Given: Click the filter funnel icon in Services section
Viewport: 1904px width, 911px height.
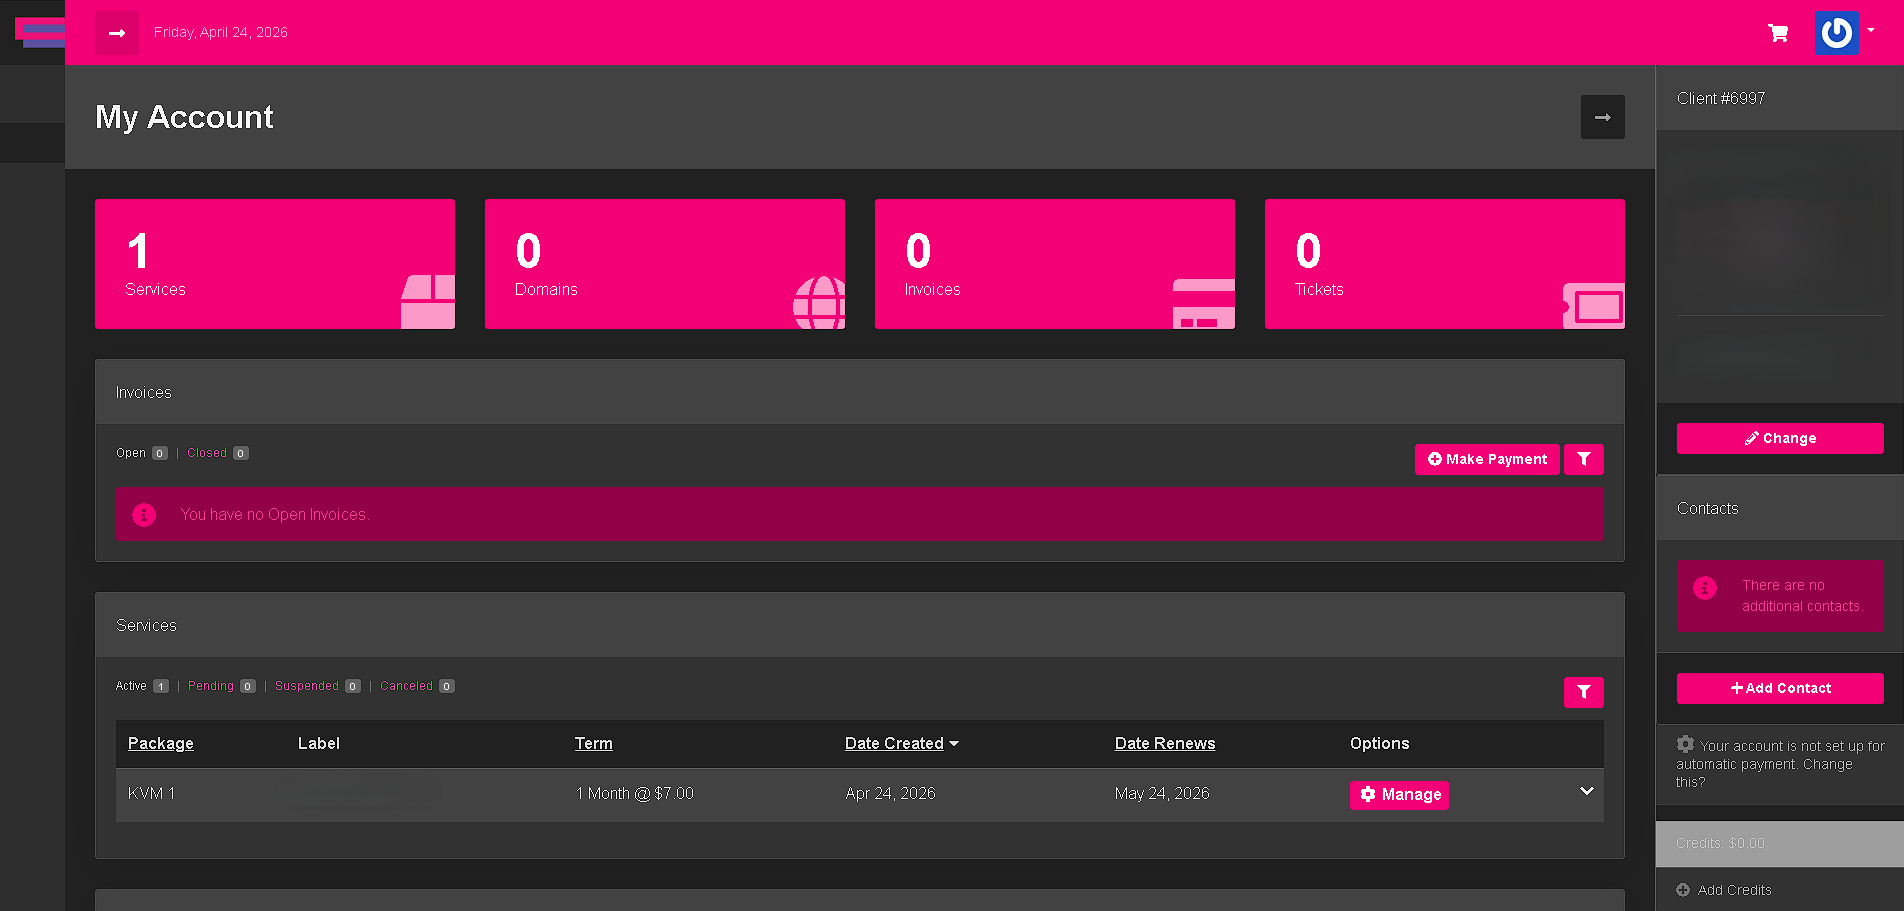Looking at the screenshot, I should tap(1583, 692).
